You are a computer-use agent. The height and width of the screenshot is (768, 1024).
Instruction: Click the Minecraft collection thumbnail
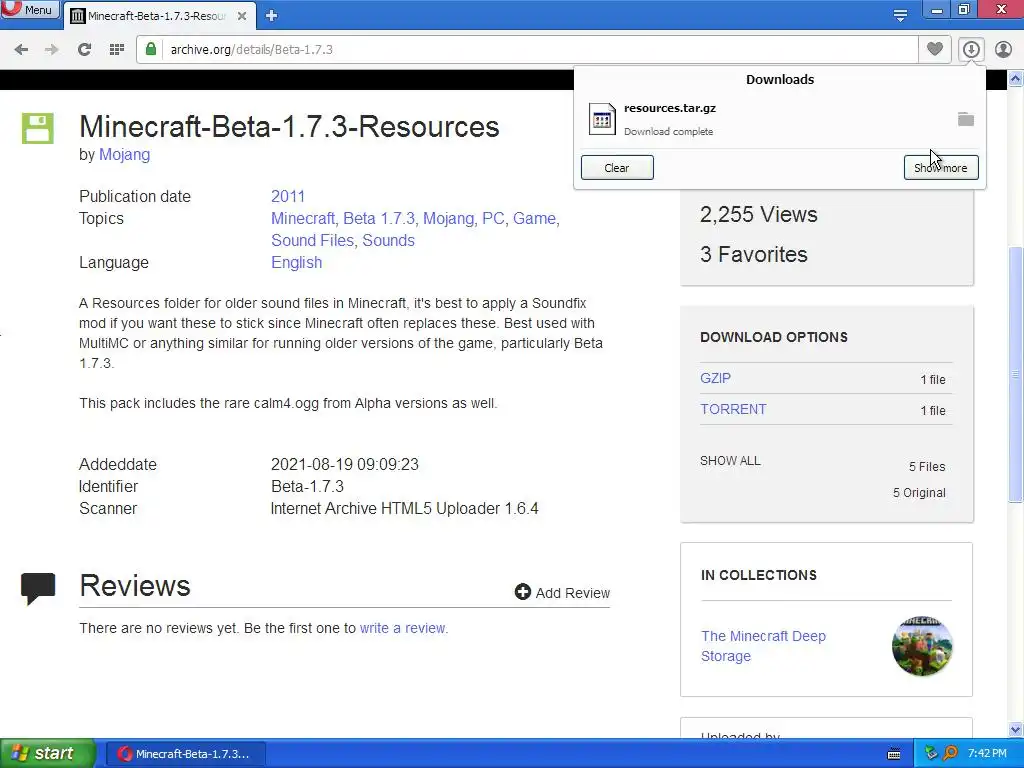922,646
